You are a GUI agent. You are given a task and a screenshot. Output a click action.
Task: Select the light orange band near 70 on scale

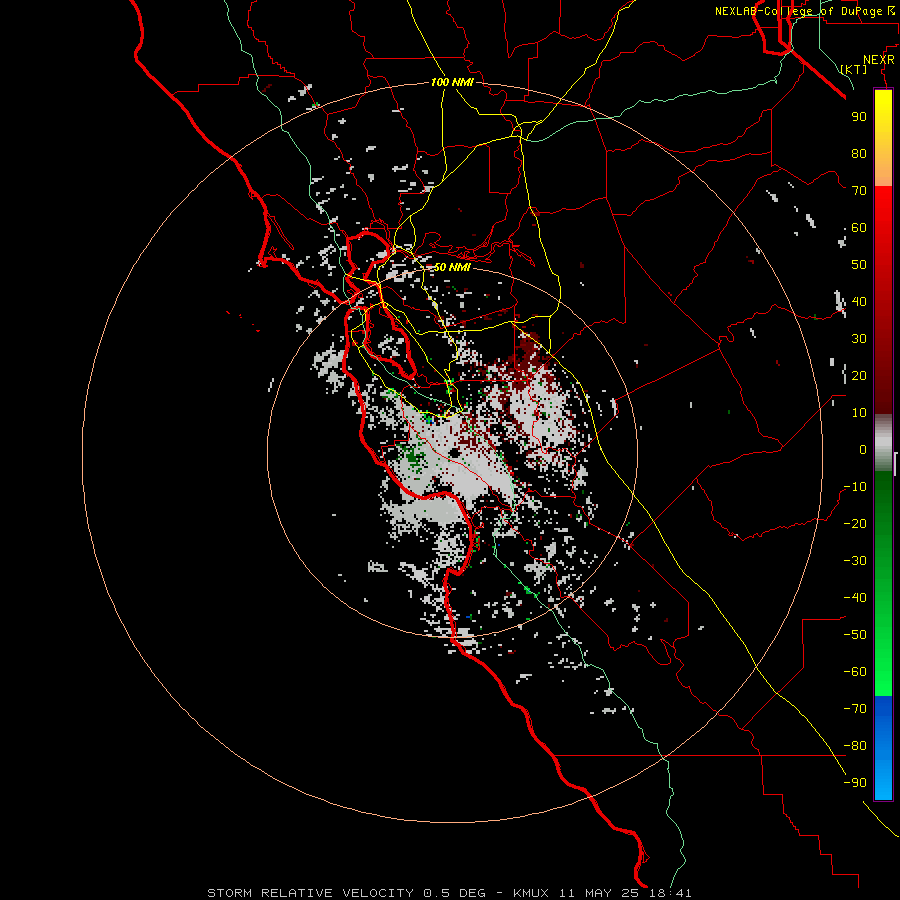[x=883, y=169]
